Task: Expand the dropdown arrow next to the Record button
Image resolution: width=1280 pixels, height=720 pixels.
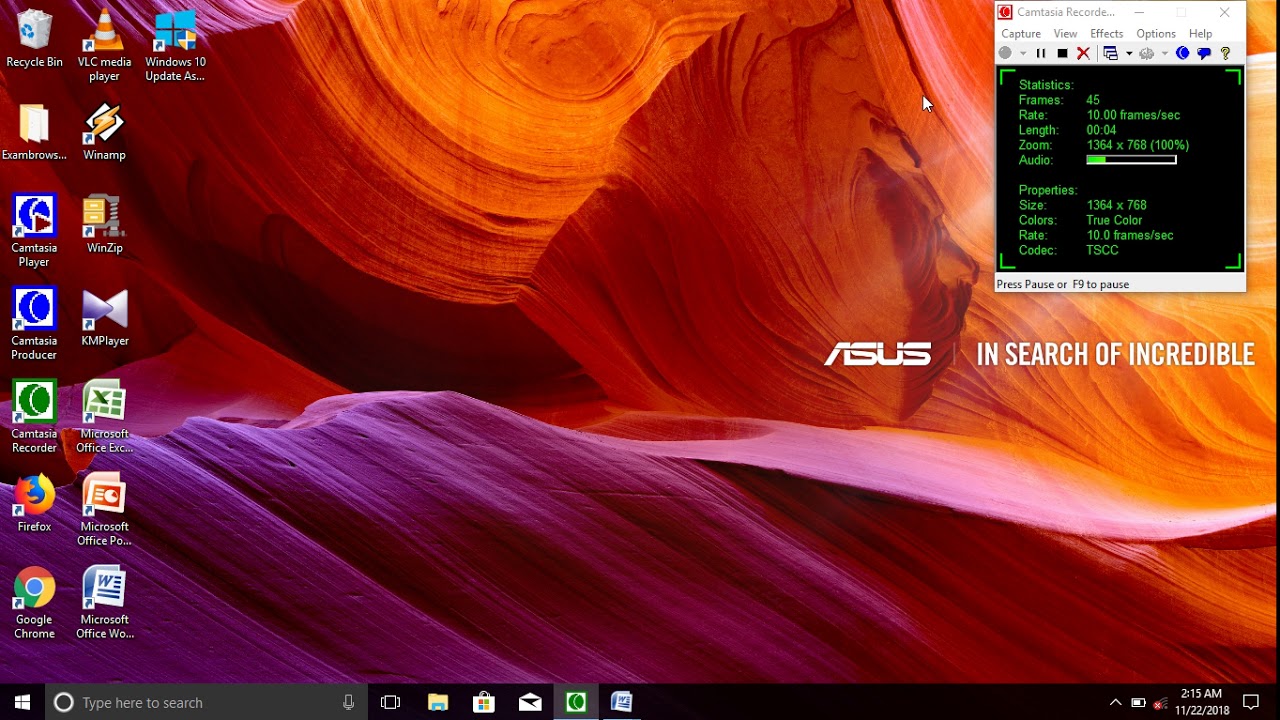Action: (x=1022, y=54)
